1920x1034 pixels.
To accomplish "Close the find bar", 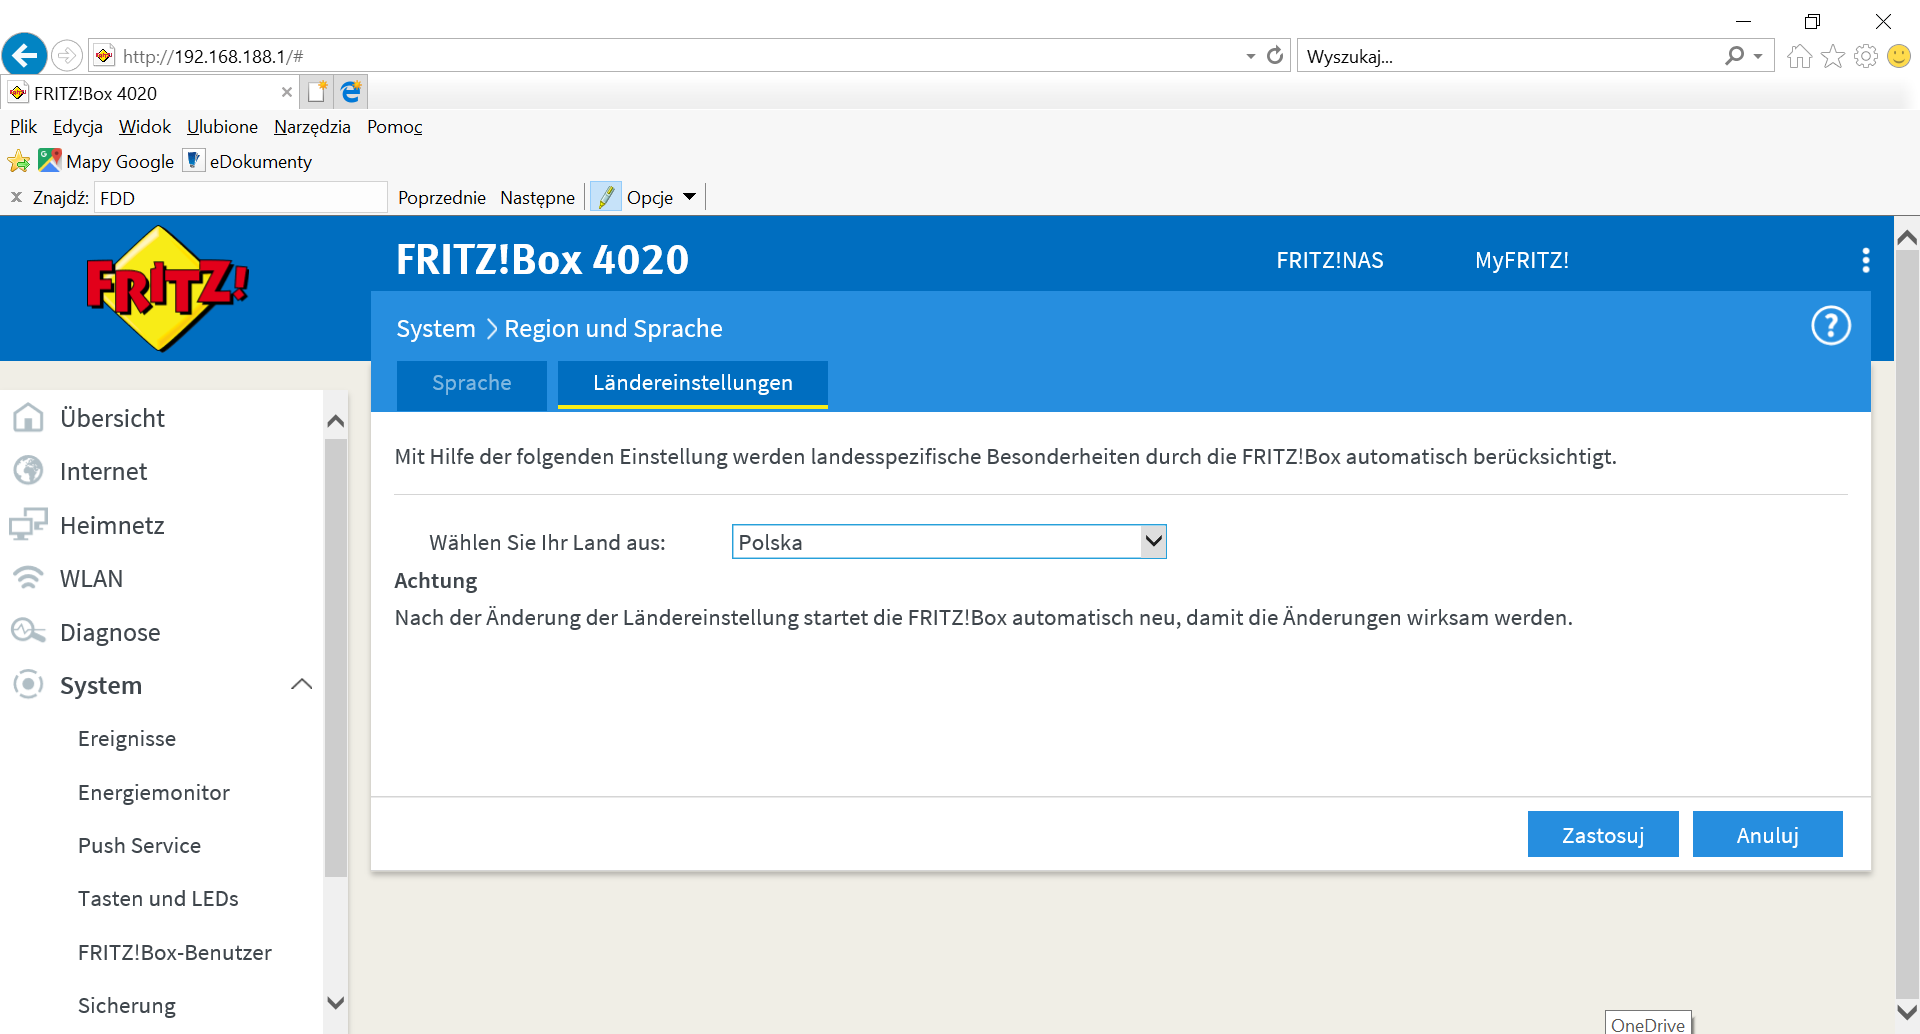I will (x=16, y=197).
